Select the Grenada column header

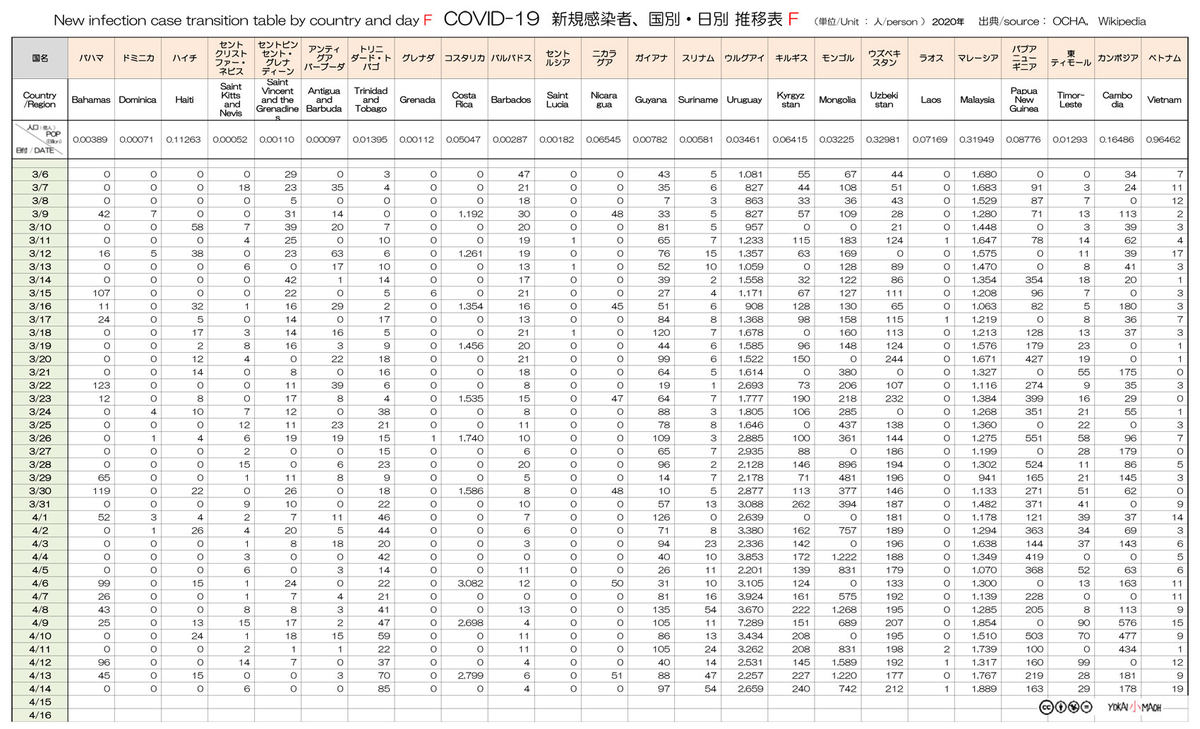pyautogui.click(x=417, y=100)
